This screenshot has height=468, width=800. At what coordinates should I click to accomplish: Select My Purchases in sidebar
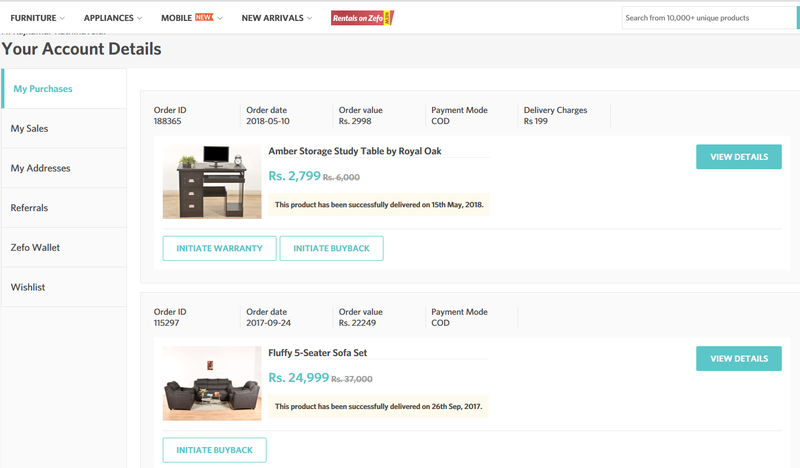click(64, 89)
